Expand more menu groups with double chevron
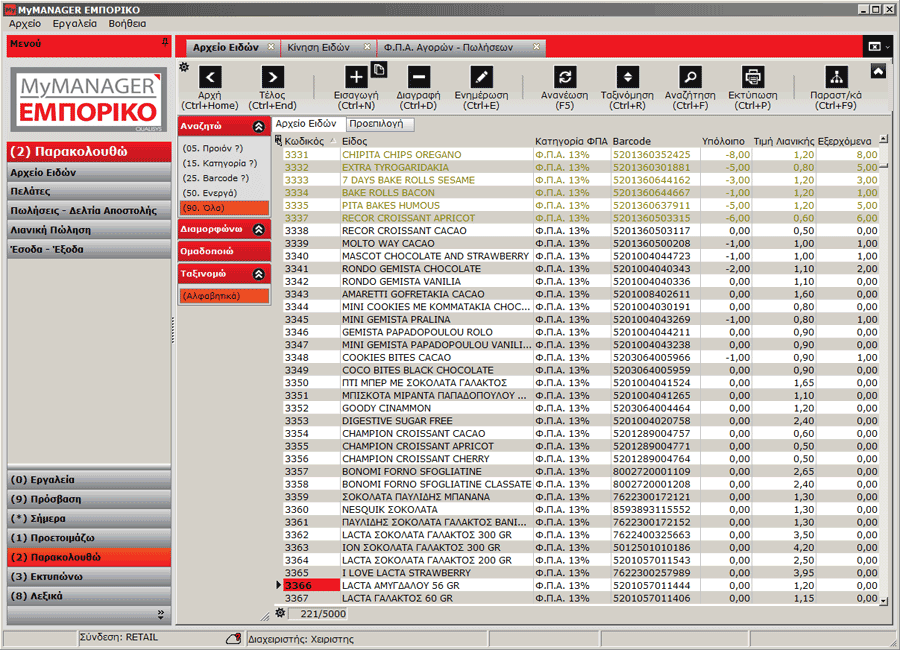This screenshot has height=650, width=900. (161, 614)
